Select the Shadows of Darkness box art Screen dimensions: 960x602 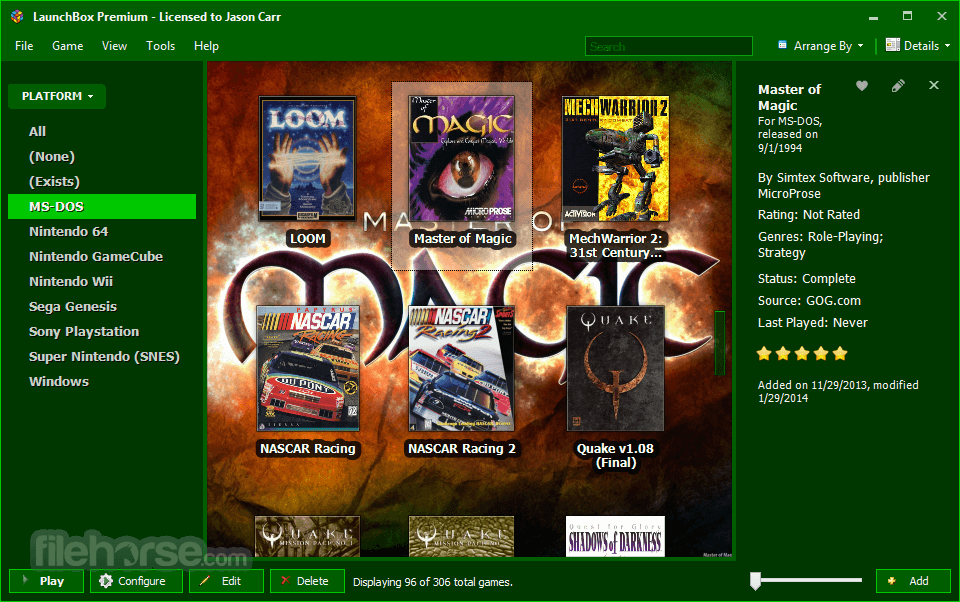click(615, 536)
